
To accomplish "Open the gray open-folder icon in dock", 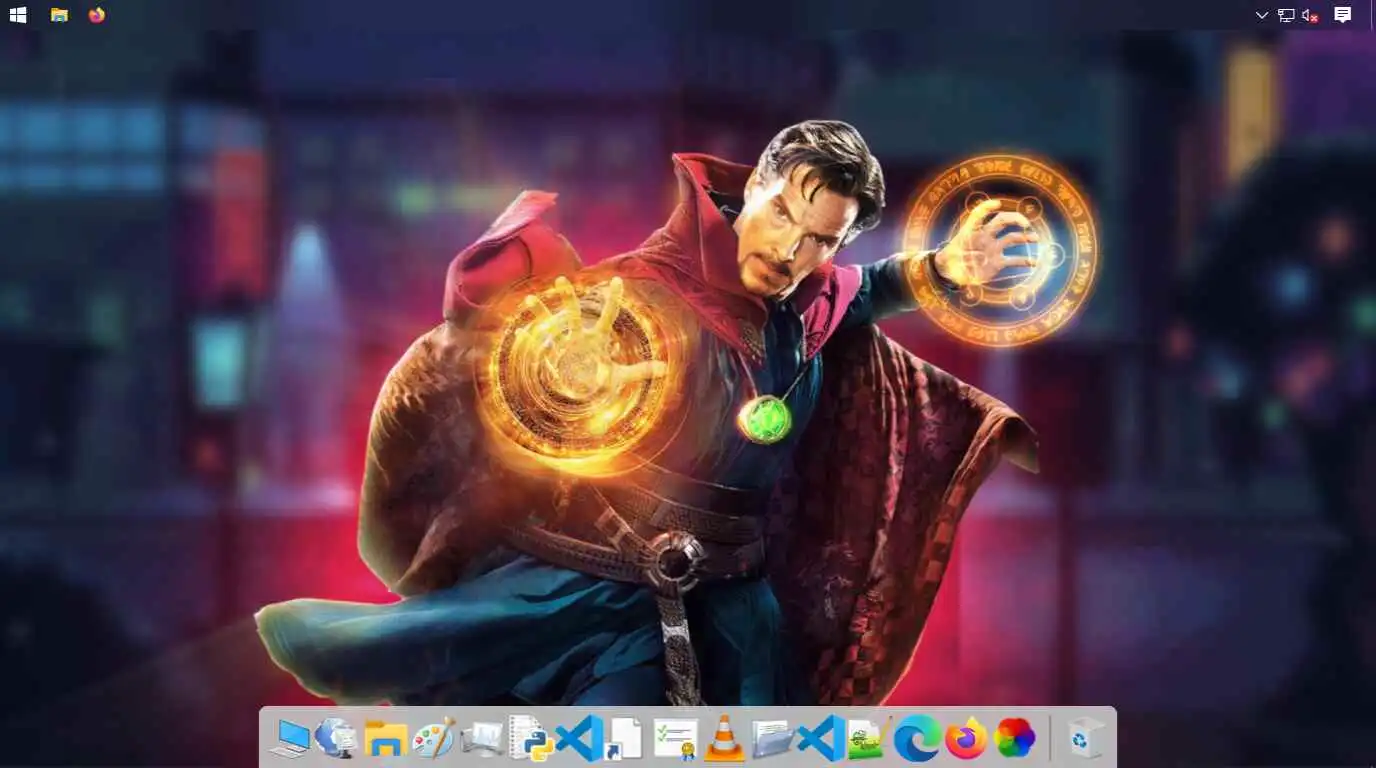I will point(772,739).
